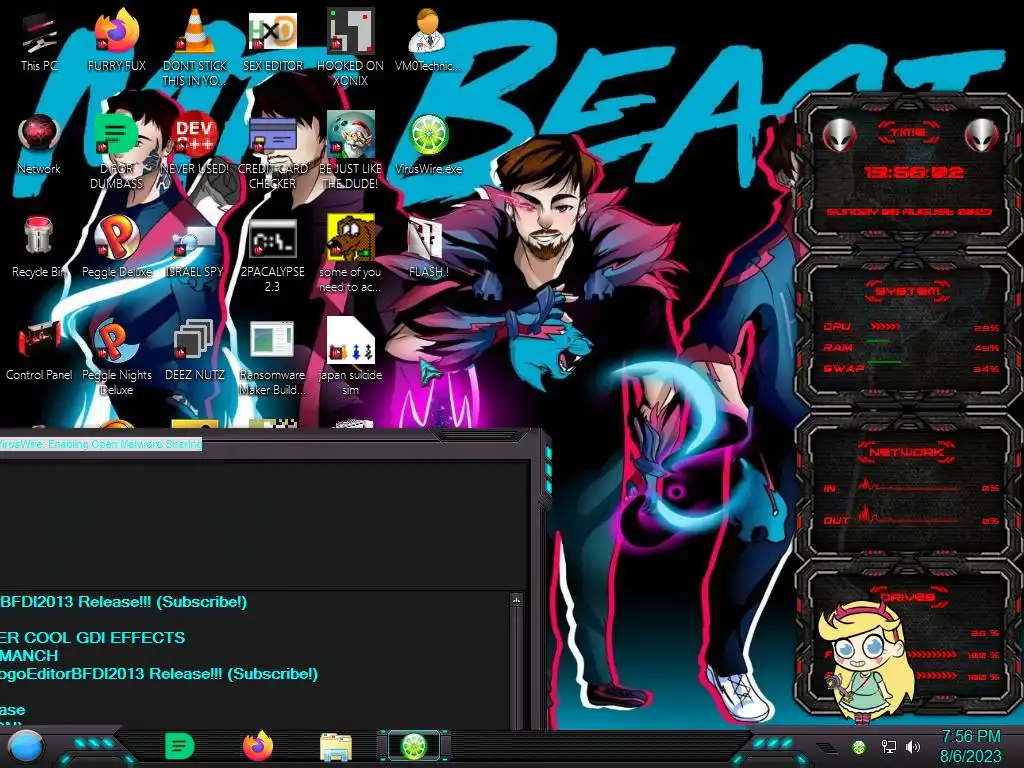The image size is (1024, 768).
Task: Open the Start orb on the taskbar
Action: point(26,747)
